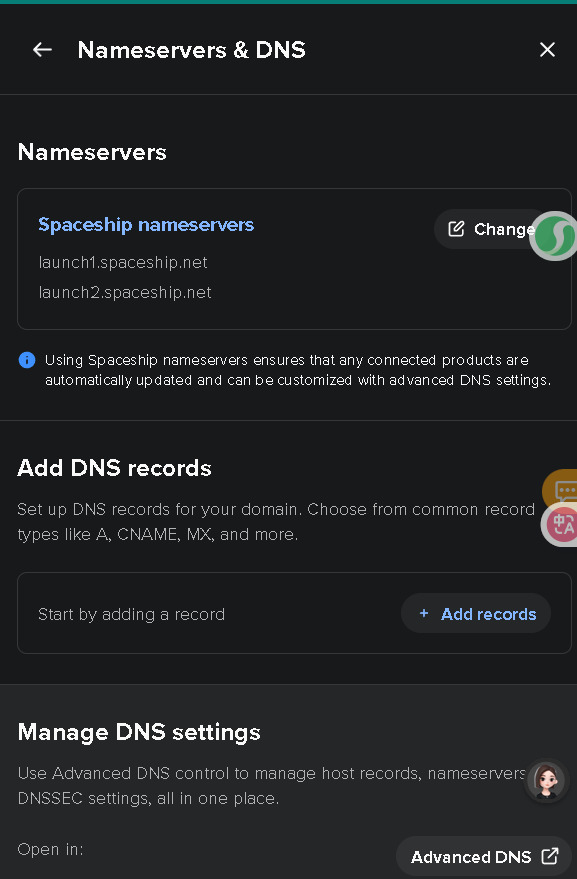The image size is (577, 879).
Task: Open the green floating circle widget
Action: (x=554, y=236)
